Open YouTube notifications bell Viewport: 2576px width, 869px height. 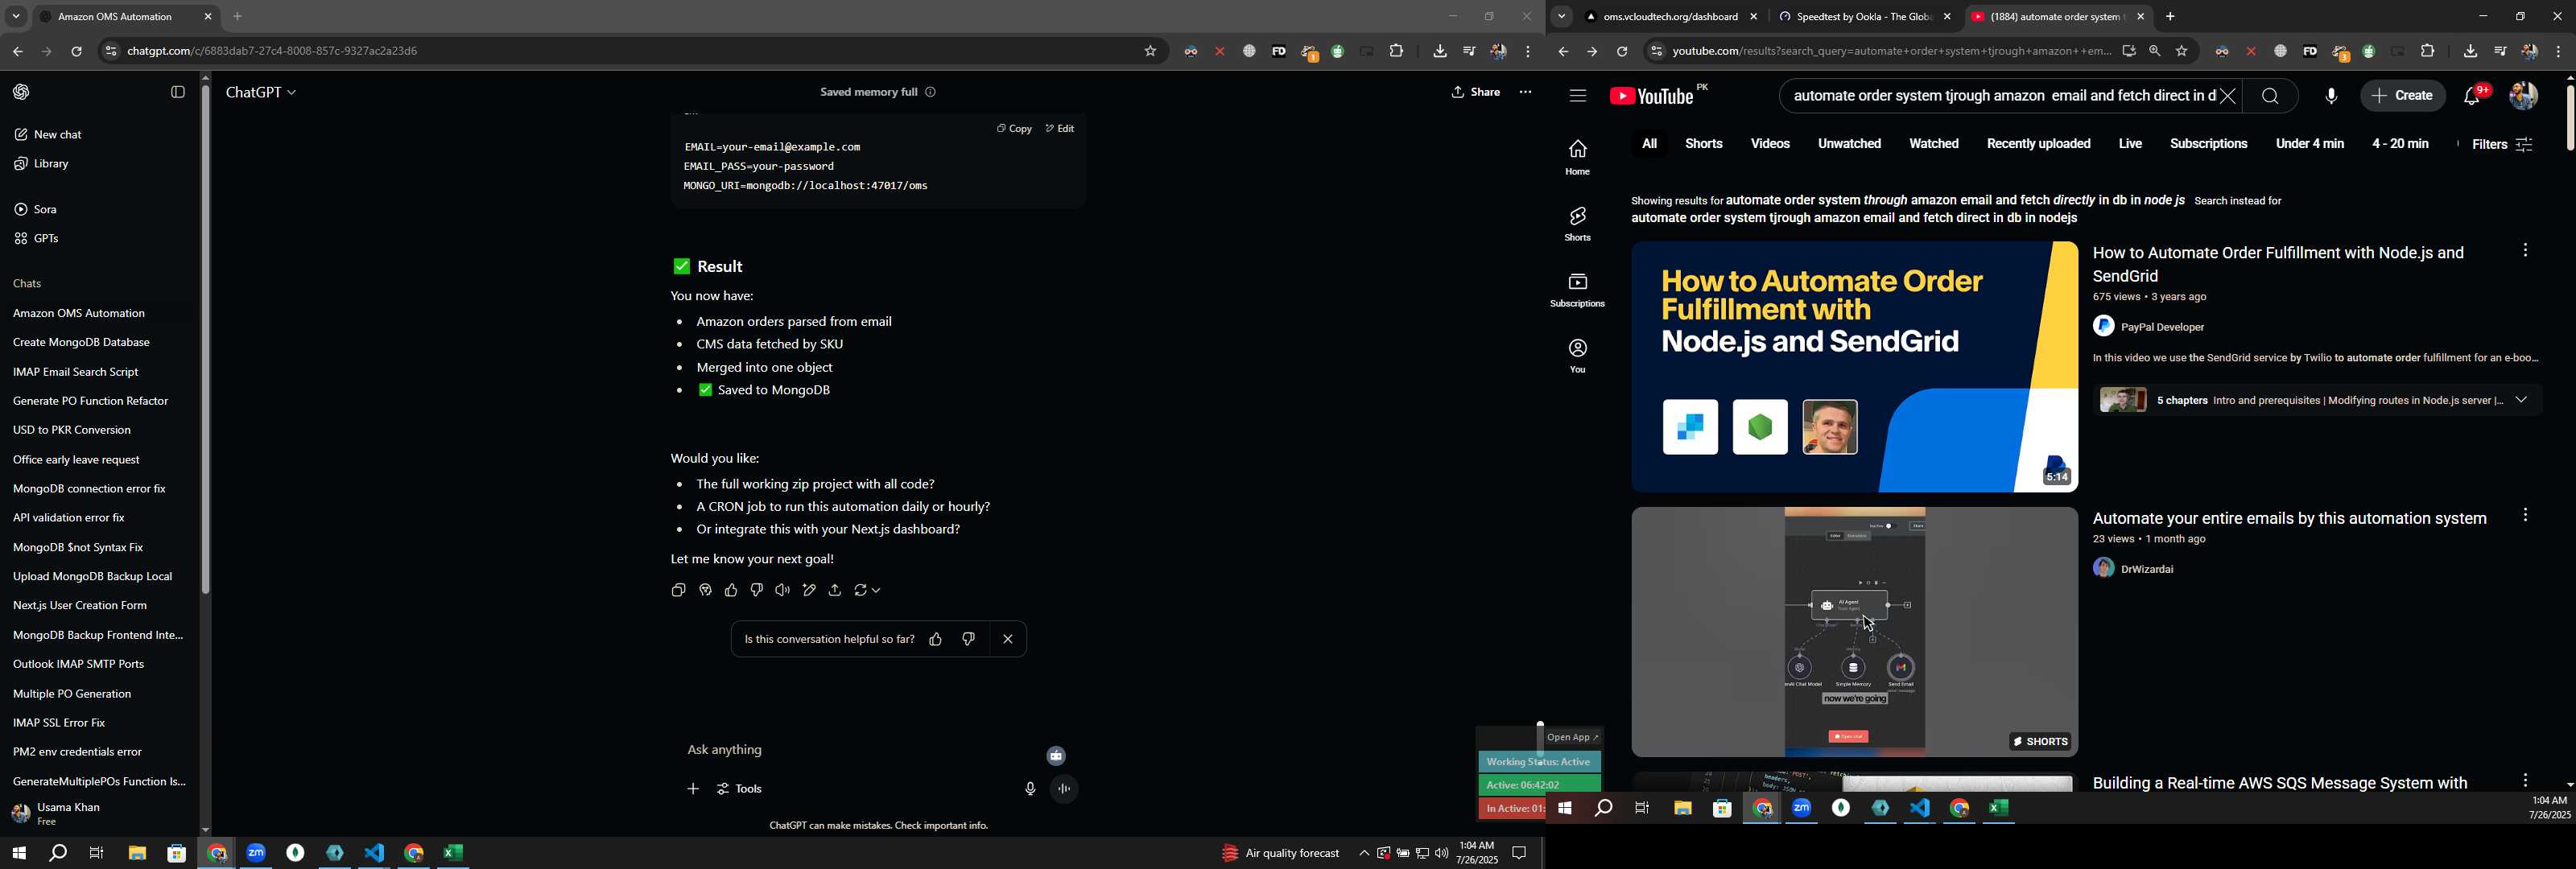[x=2473, y=97]
